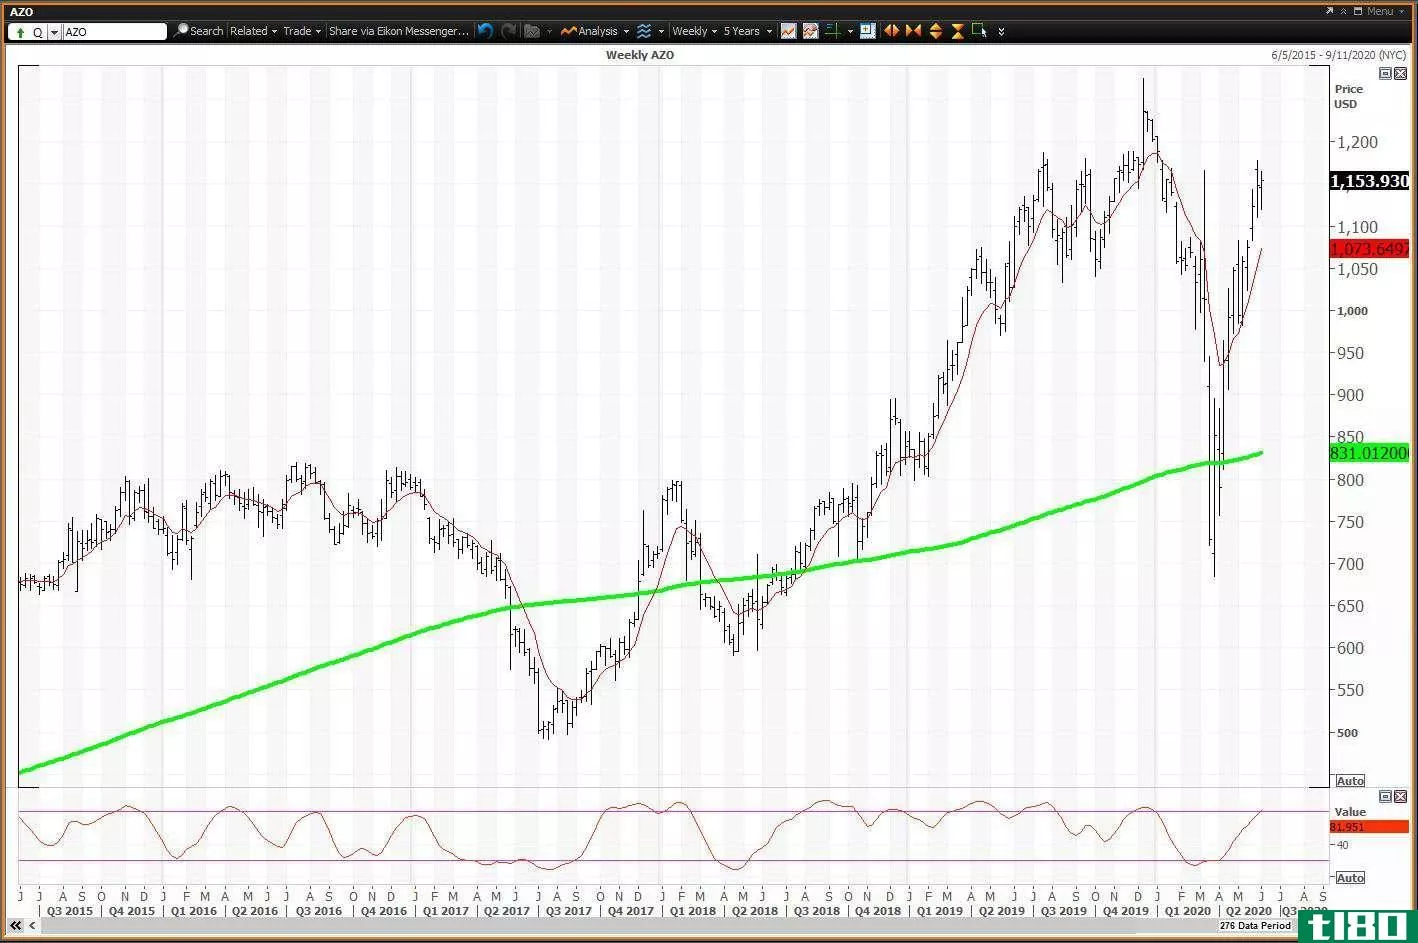Click the redo arrow icon
The width and height of the screenshot is (1418, 943).
click(508, 31)
